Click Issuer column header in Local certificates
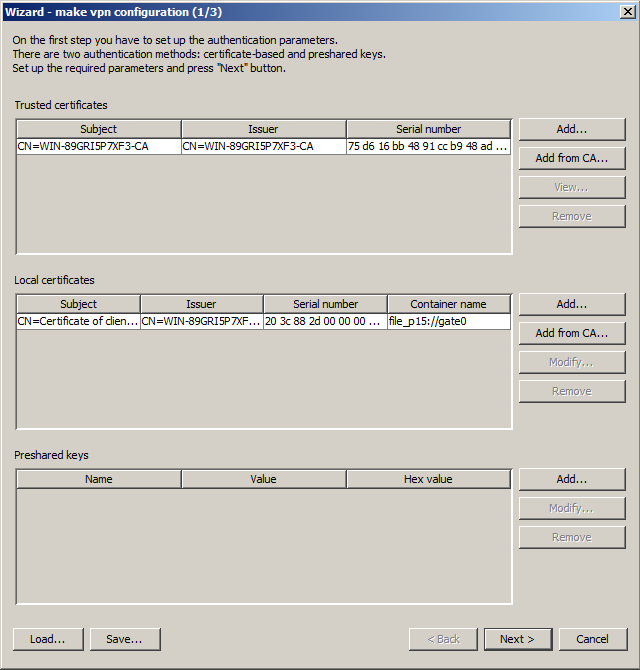The width and height of the screenshot is (640, 670). pyautogui.click(x=202, y=304)
